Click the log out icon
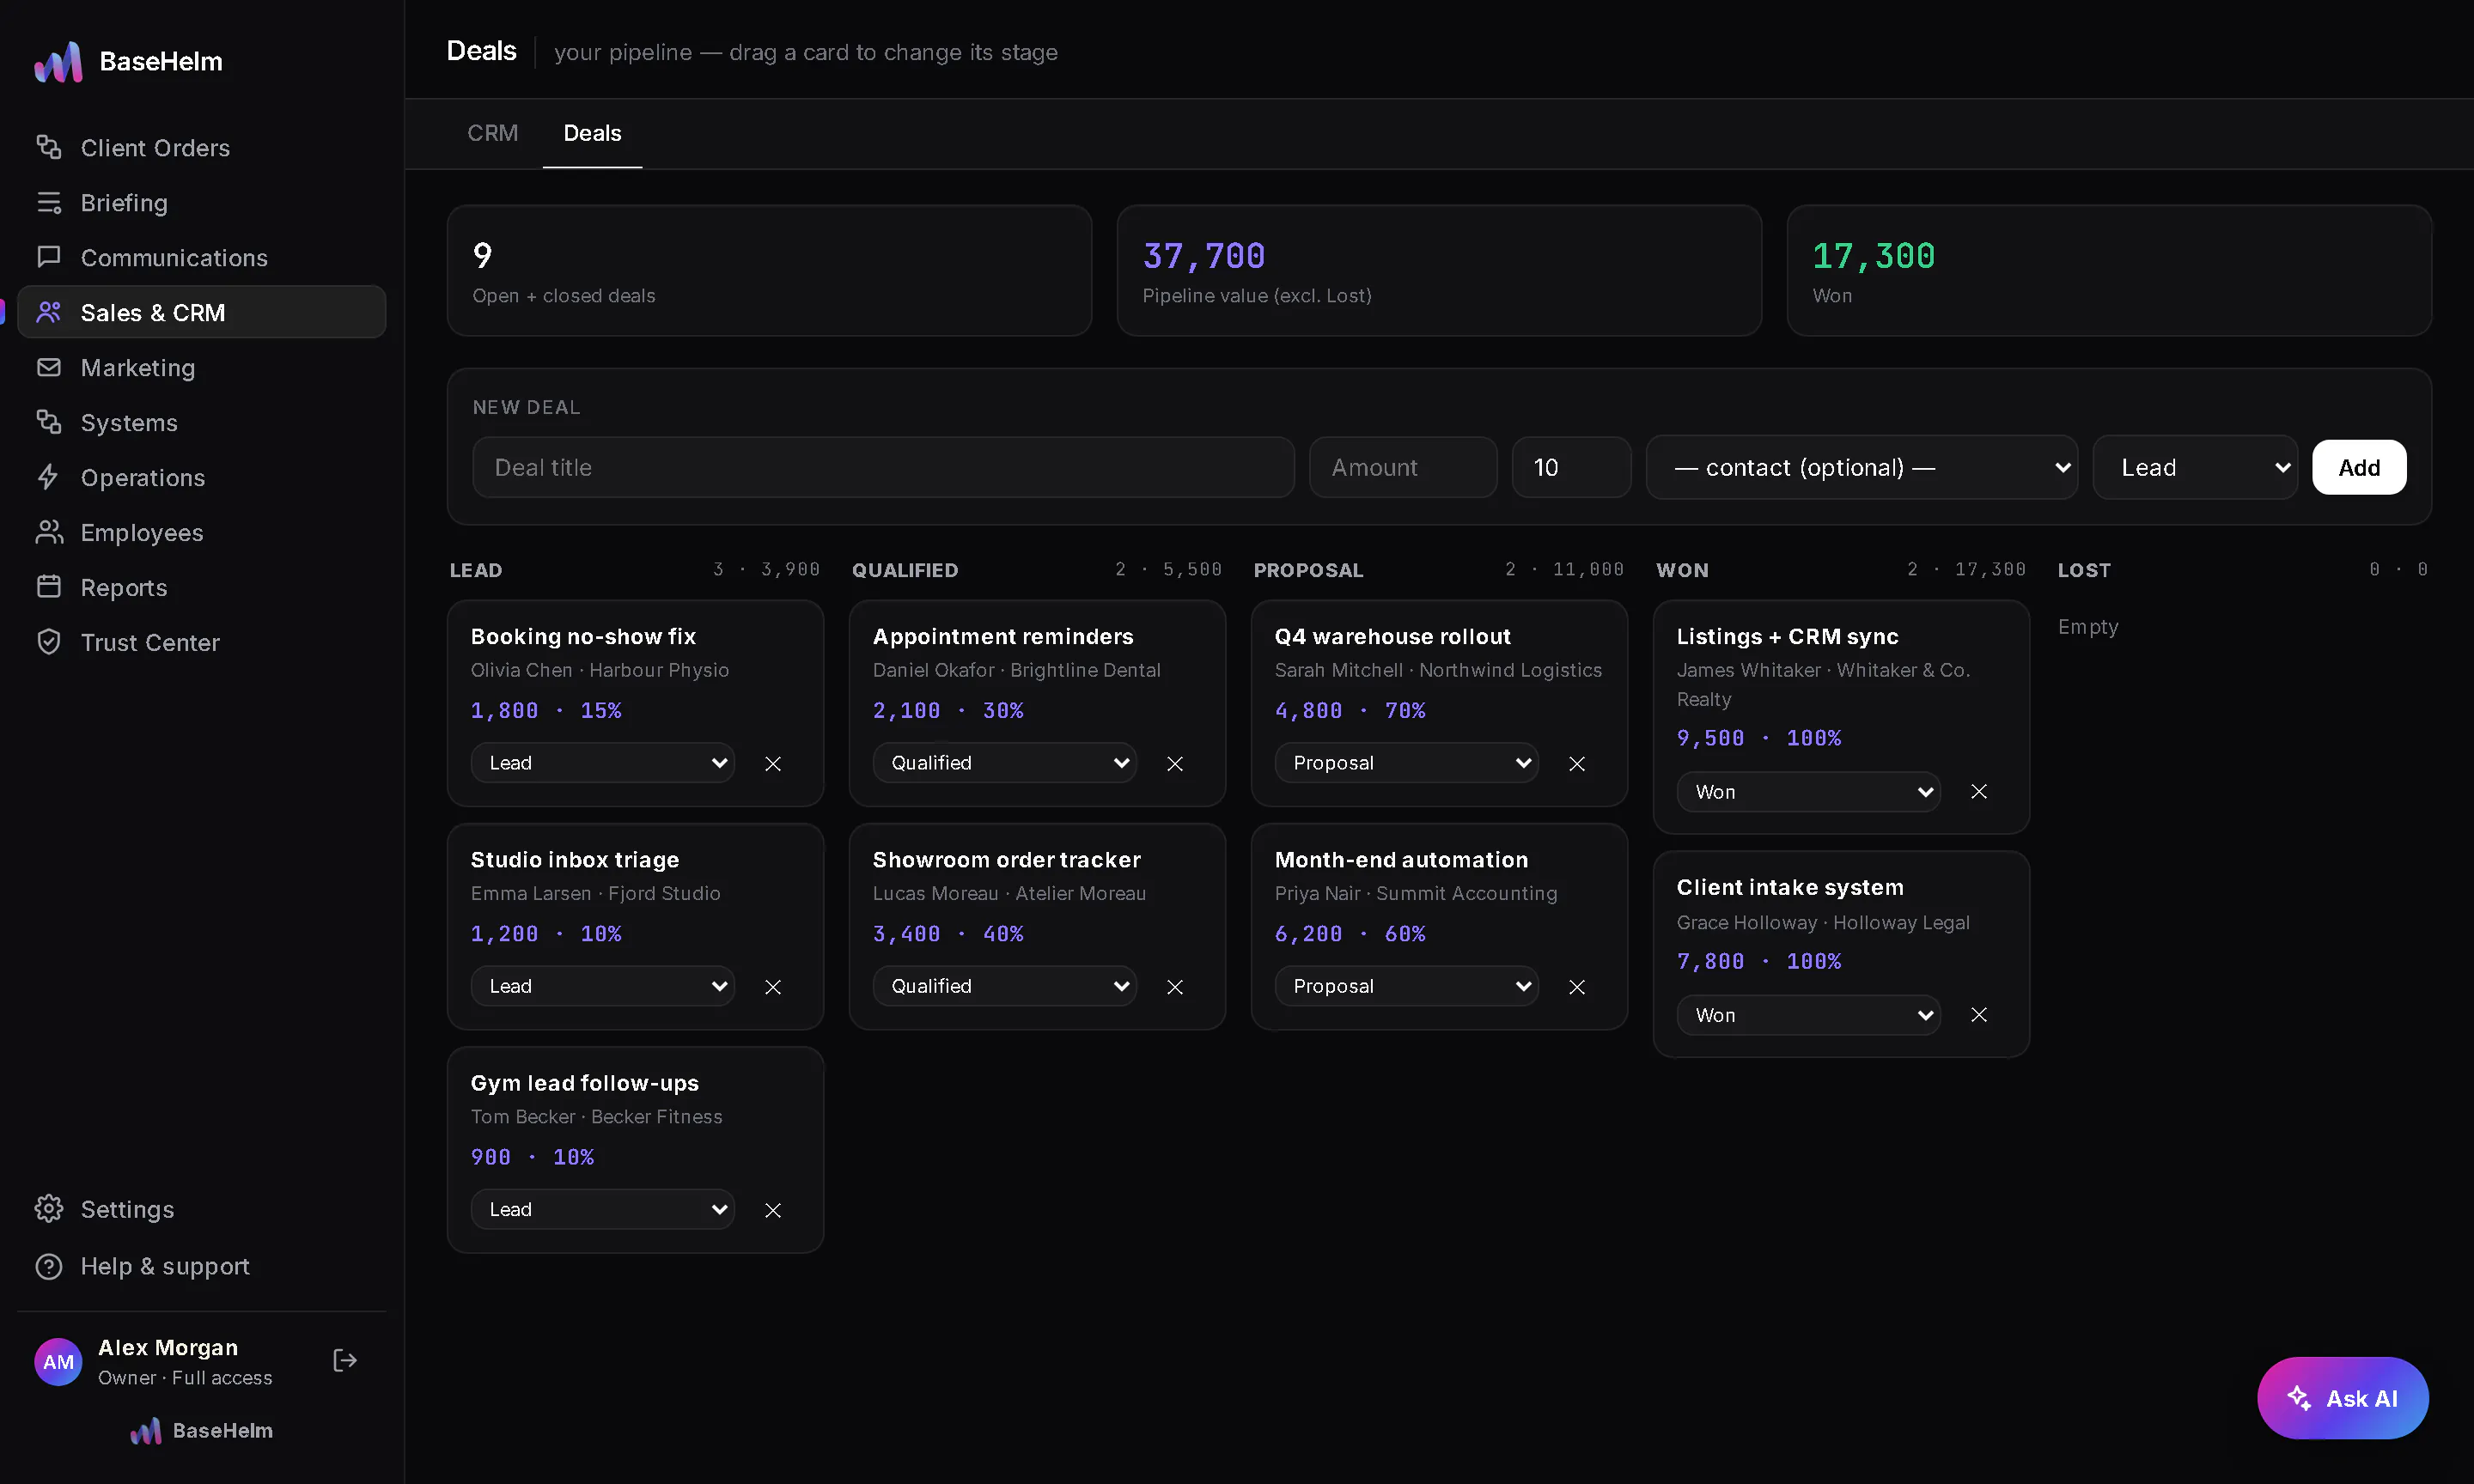This screenshot has width=2474, height=1484. click(x=345, y=1361)
